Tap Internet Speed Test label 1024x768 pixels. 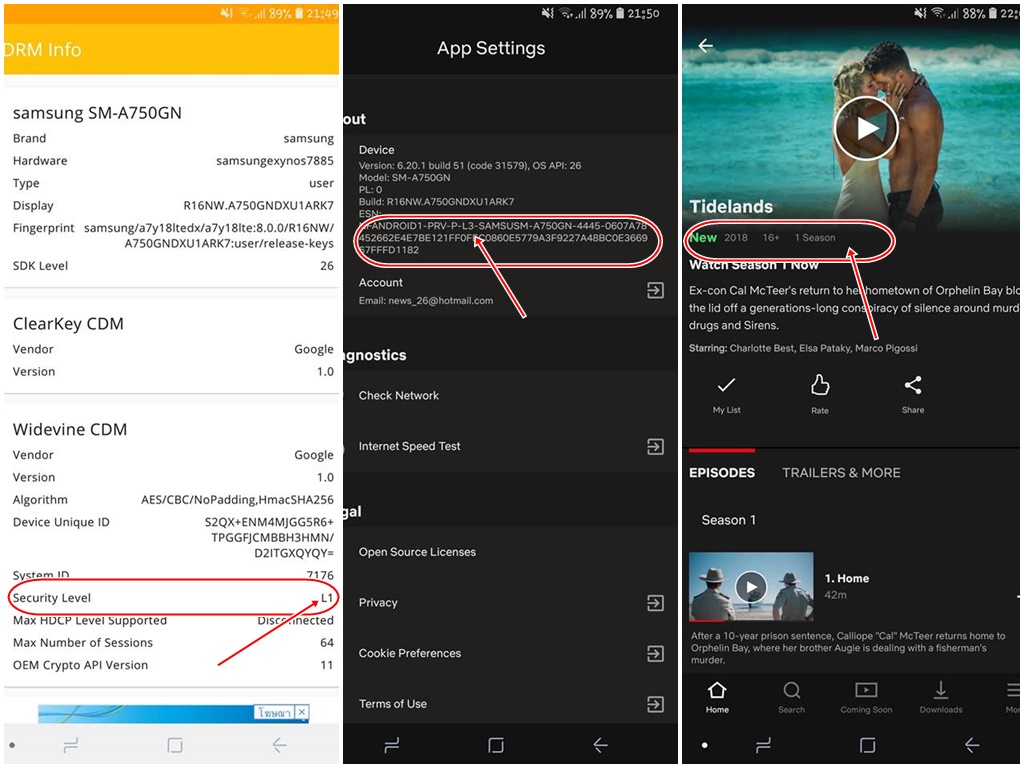(x=409, y=446)
